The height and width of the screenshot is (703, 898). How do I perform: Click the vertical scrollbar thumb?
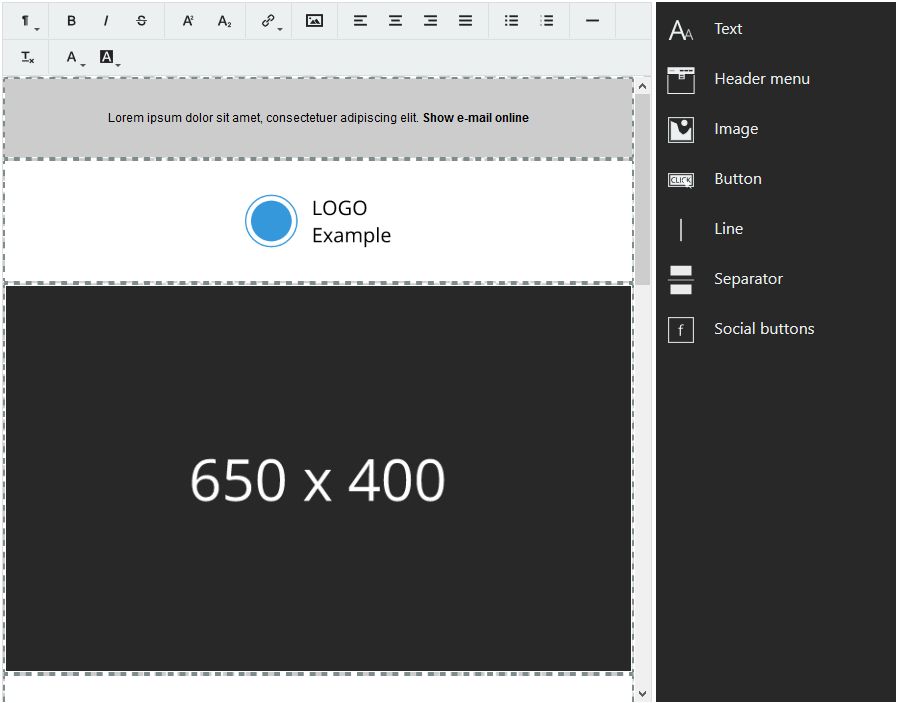[x=643, y=189]
